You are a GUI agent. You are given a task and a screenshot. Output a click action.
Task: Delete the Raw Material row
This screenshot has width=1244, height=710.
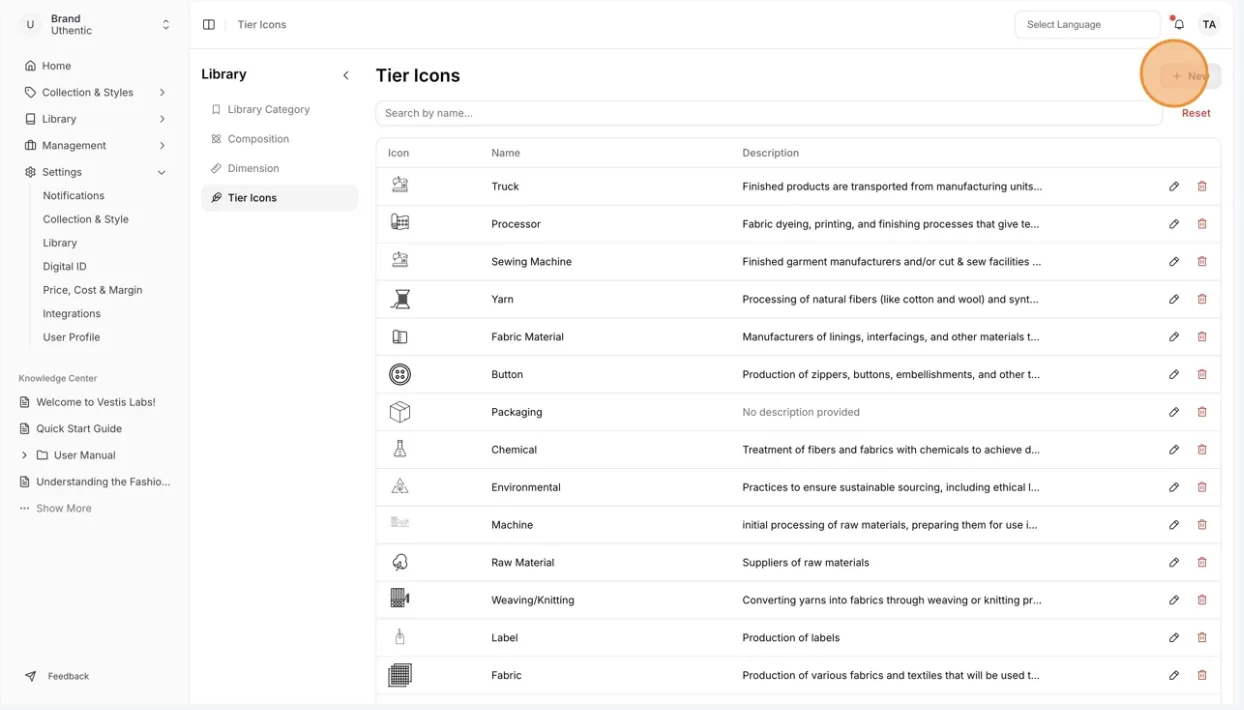[1202, 562]
